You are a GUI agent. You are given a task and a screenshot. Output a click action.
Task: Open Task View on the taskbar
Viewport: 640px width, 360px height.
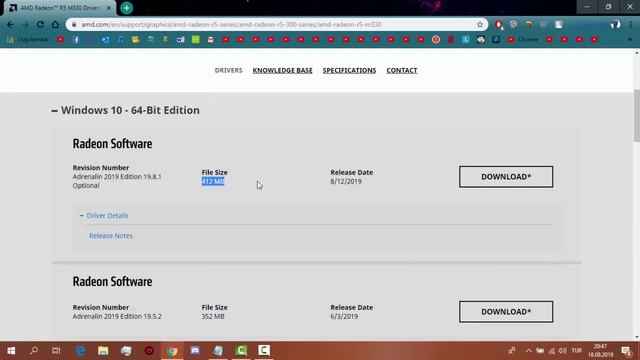pos(56,351)
